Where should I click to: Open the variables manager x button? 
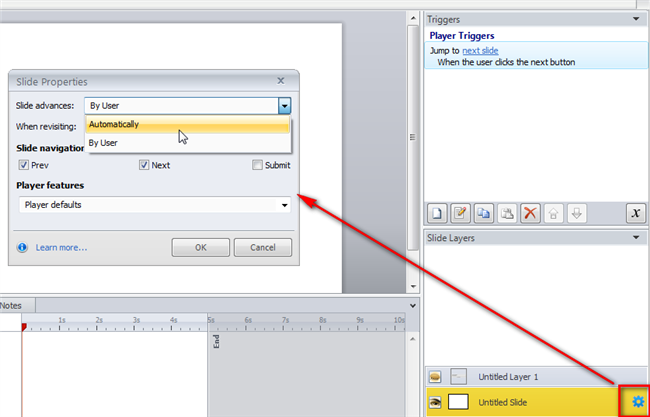tap(635, 213)
